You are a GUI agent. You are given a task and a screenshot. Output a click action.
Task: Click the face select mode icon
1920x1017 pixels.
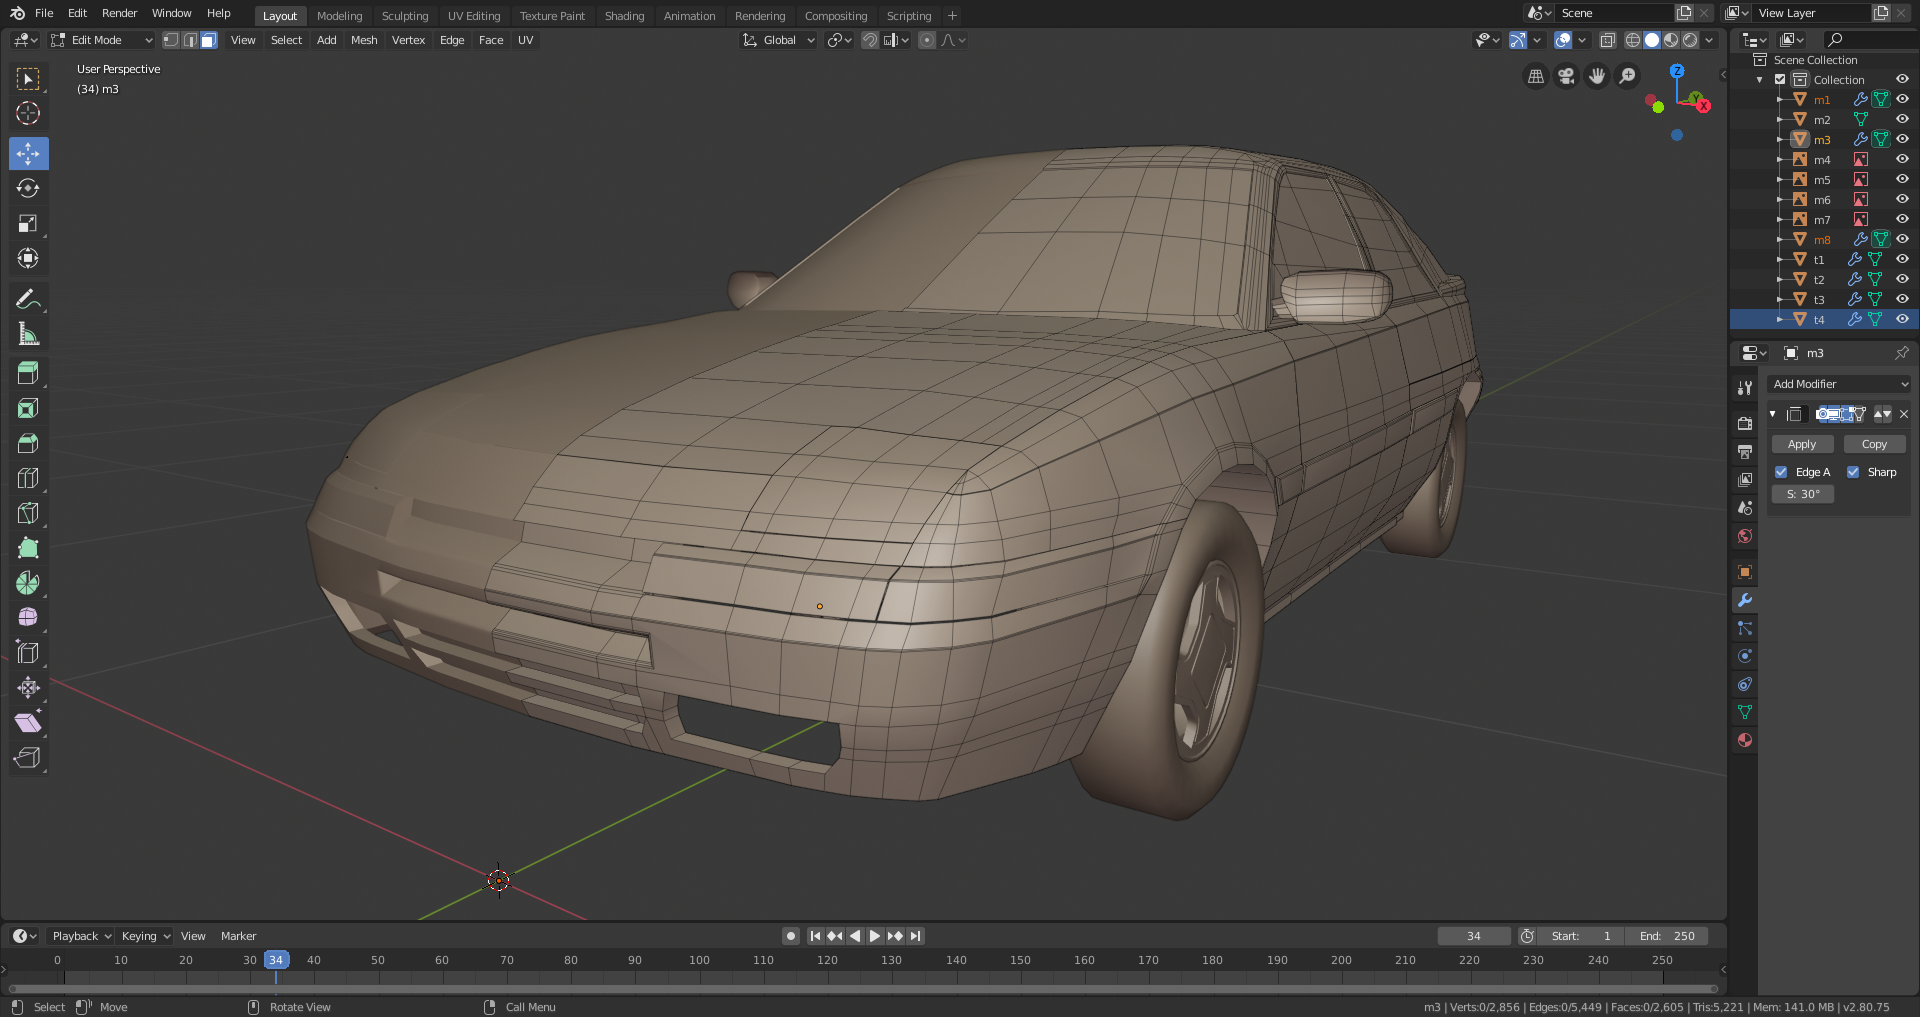pyautogui.click(x=208, y=40)
